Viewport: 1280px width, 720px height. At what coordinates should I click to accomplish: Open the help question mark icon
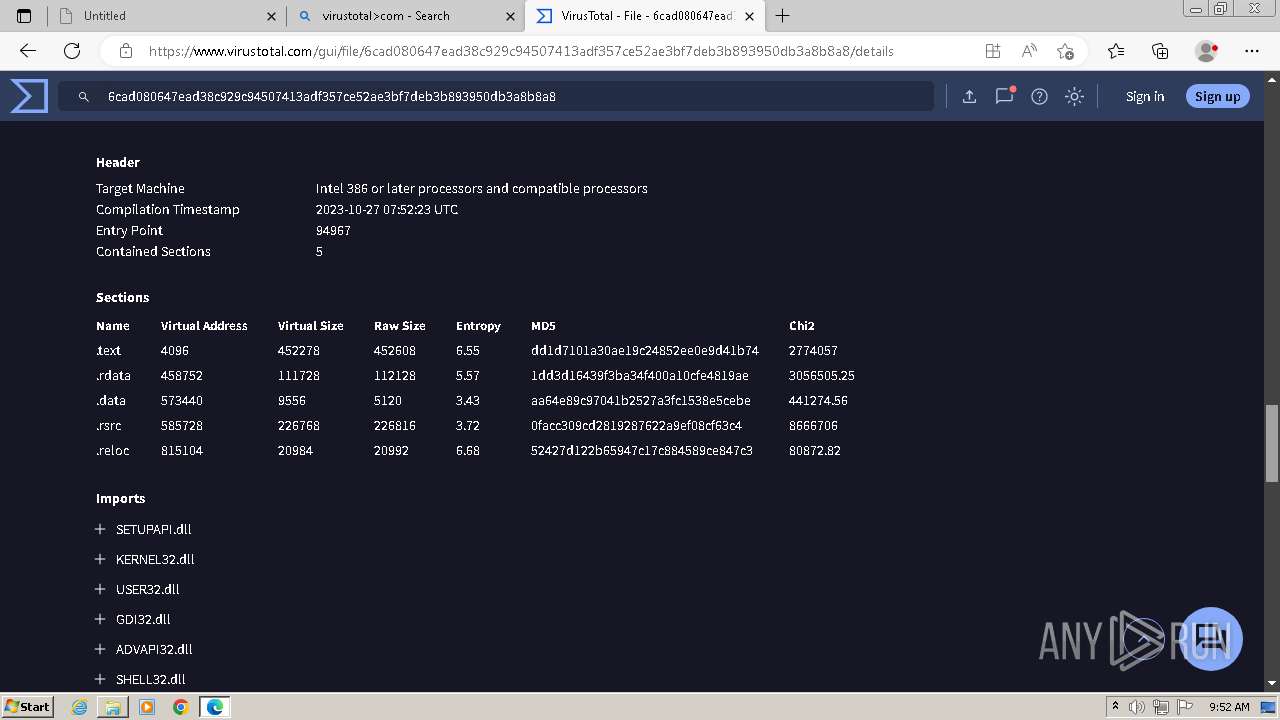pyautogui.click(x=1040, y=96)
